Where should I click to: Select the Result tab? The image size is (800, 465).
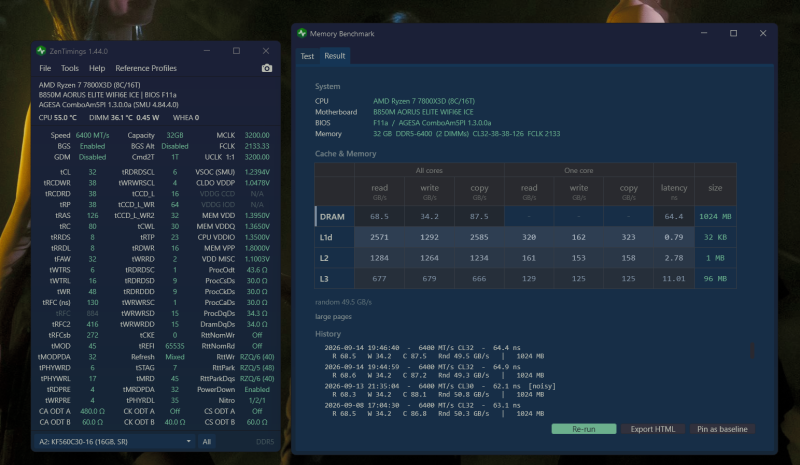click(335, 56)
